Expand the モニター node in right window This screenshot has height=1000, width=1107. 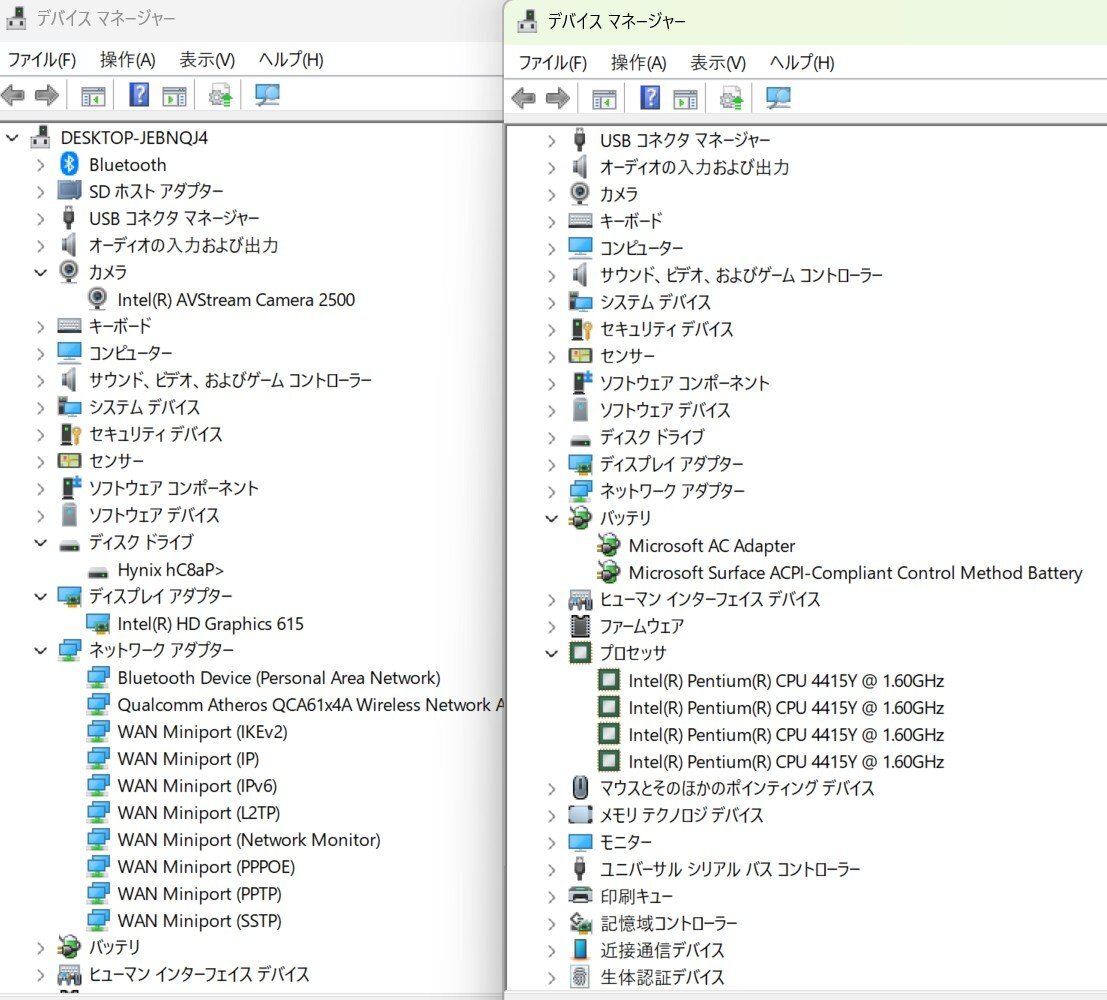pos(551,843)
